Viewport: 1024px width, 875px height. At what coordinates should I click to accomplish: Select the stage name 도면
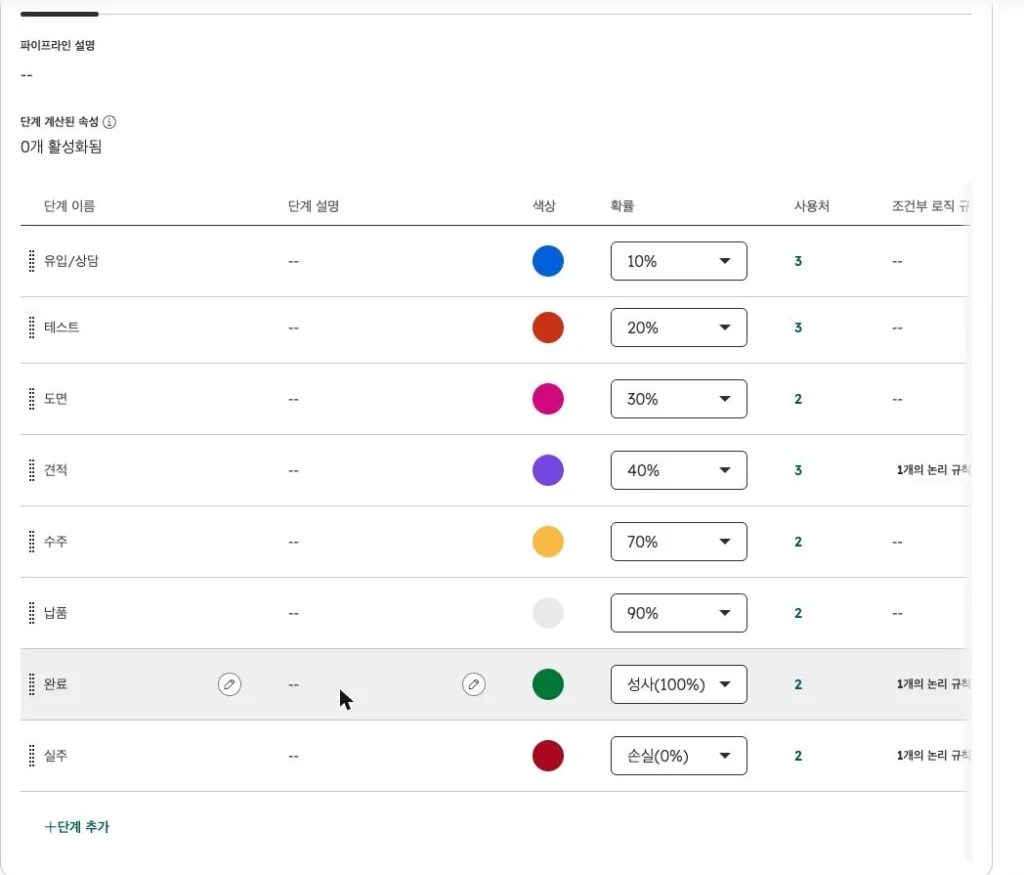point(56,399)
